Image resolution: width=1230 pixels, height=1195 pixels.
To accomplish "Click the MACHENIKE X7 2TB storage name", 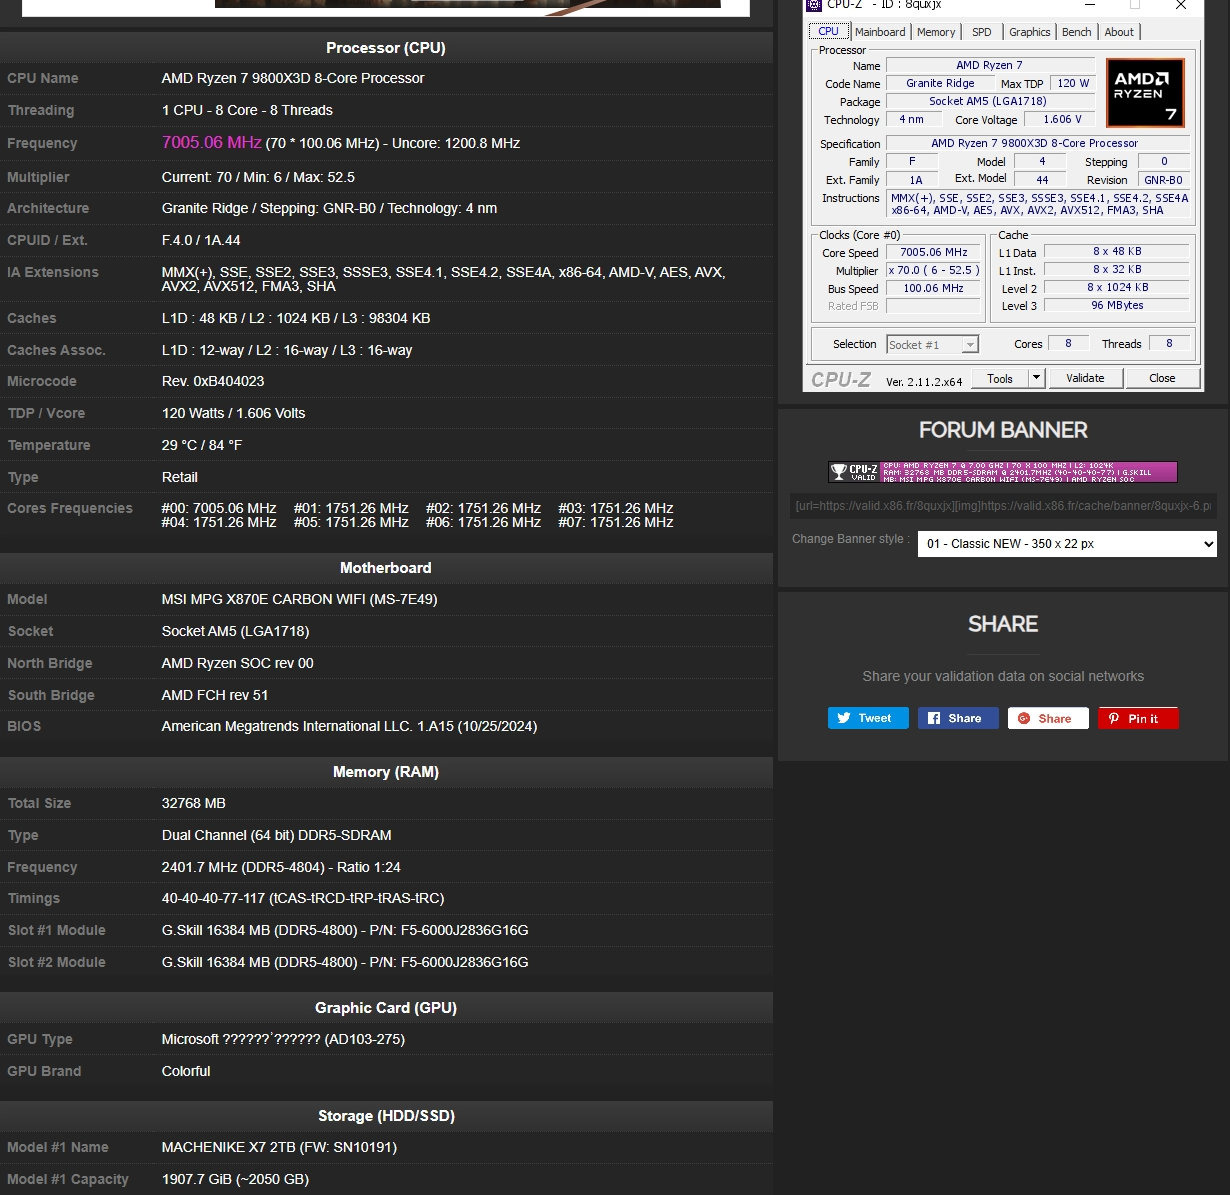I will point(279,1147).
